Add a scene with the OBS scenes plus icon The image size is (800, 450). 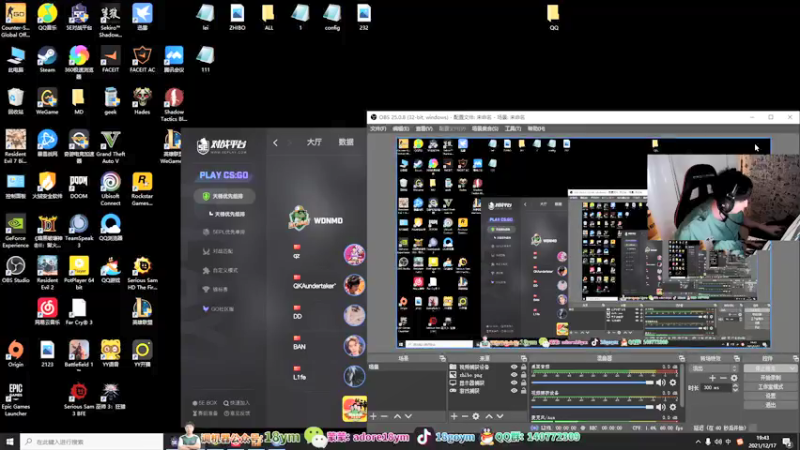click(373, 416)
